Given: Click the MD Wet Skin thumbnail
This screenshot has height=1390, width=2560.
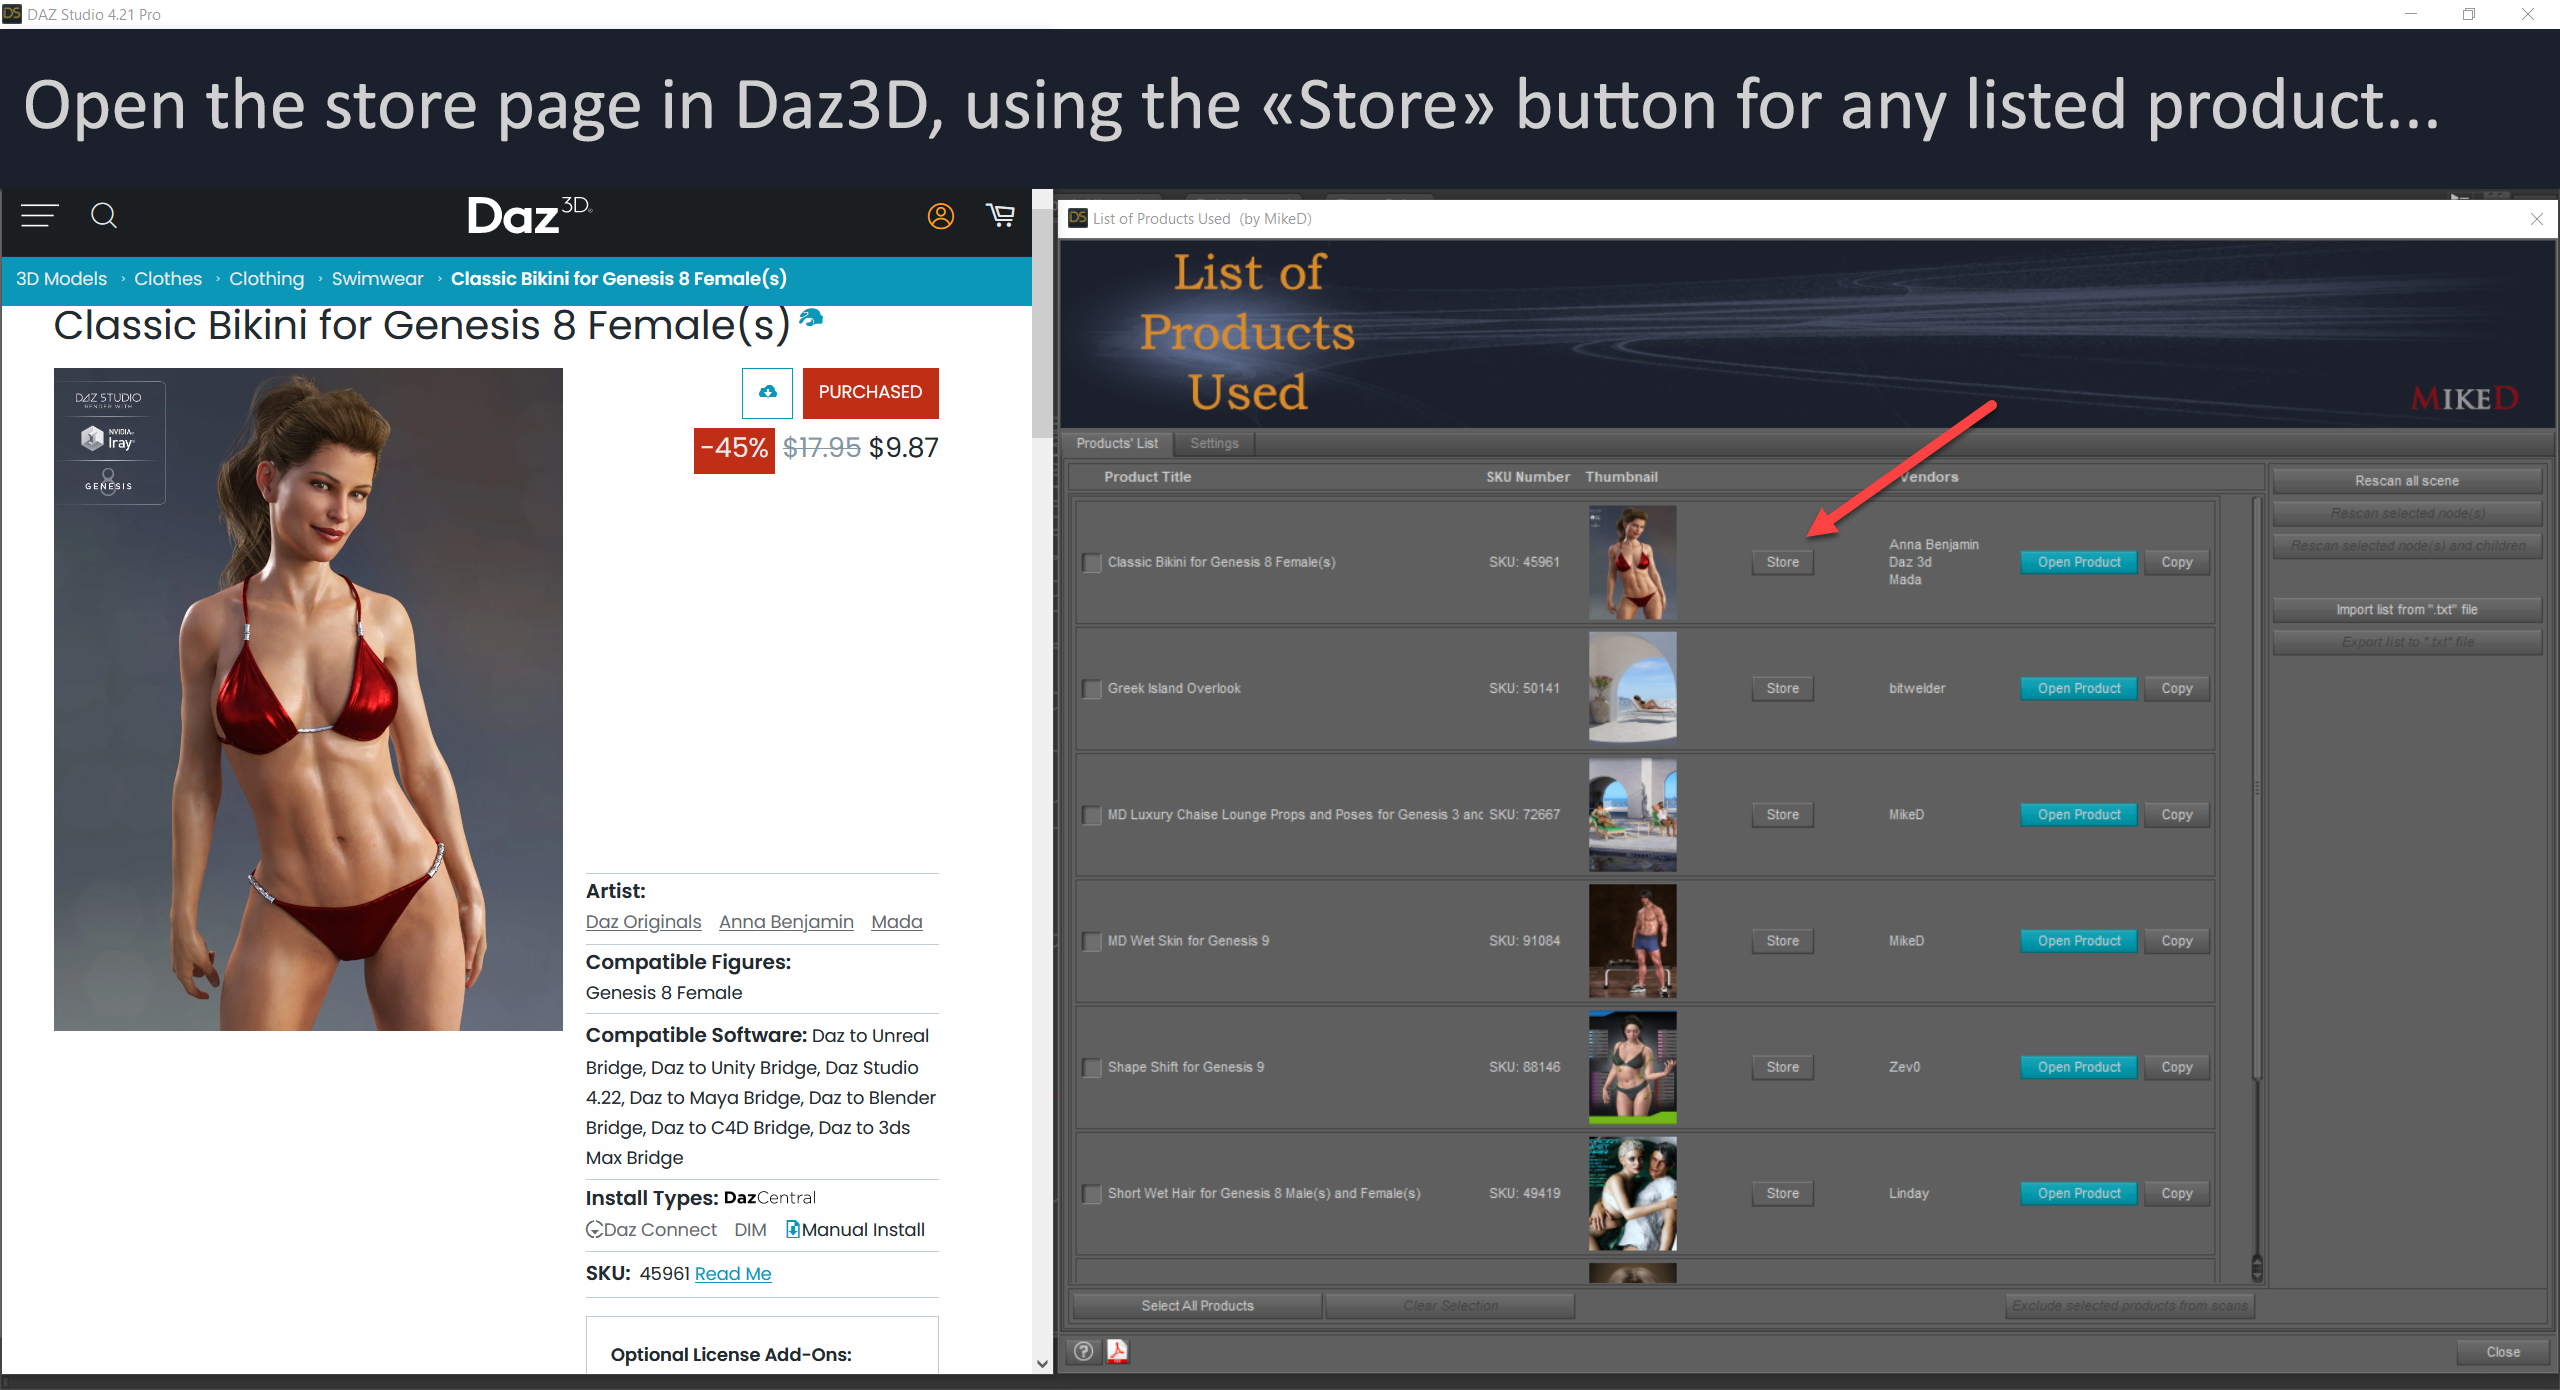Looking at the screenshot, I should (x=1632, y=941).
